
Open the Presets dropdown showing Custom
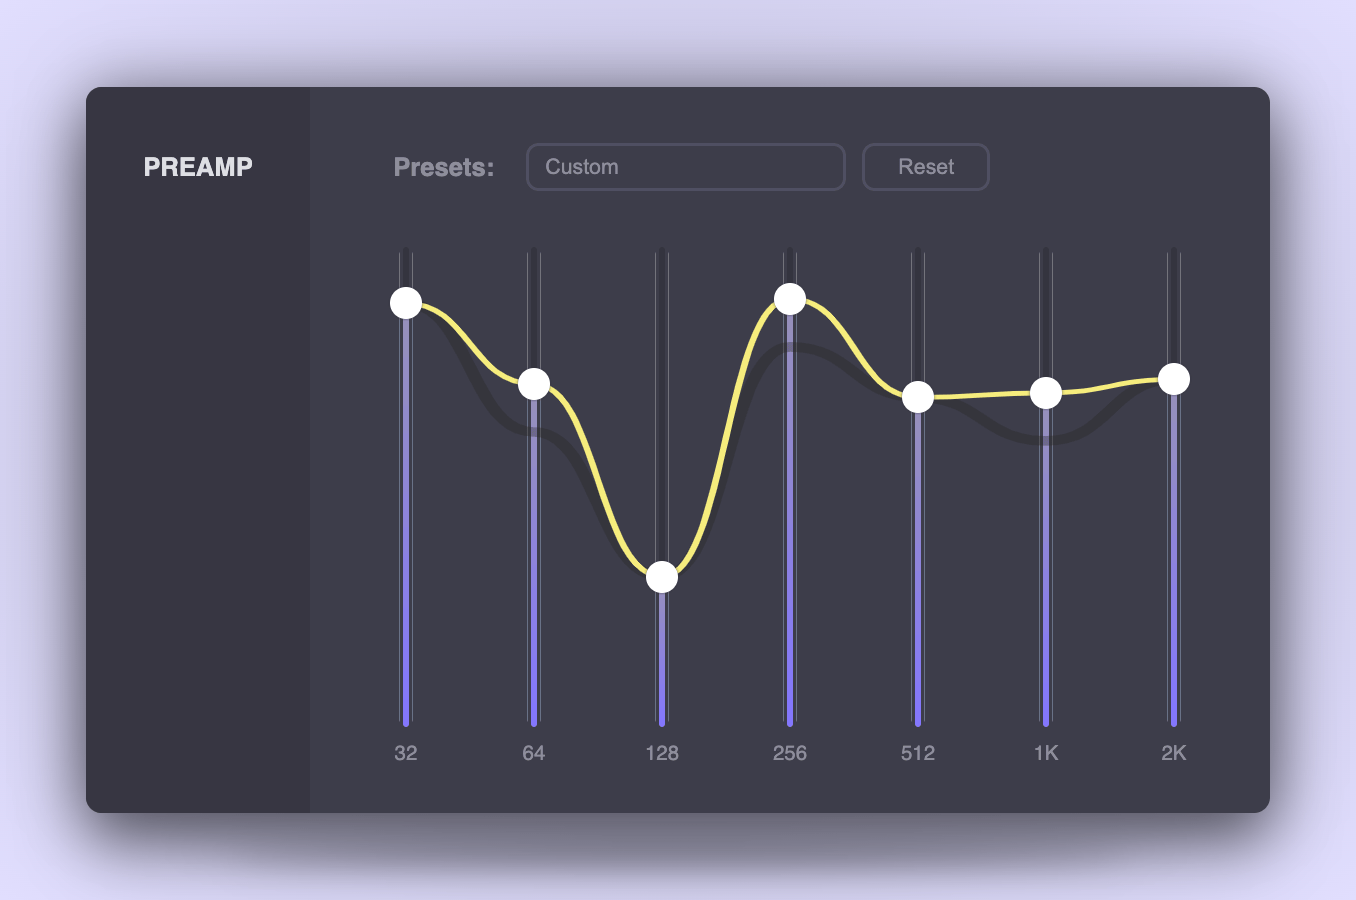click(x=684, y=167)
